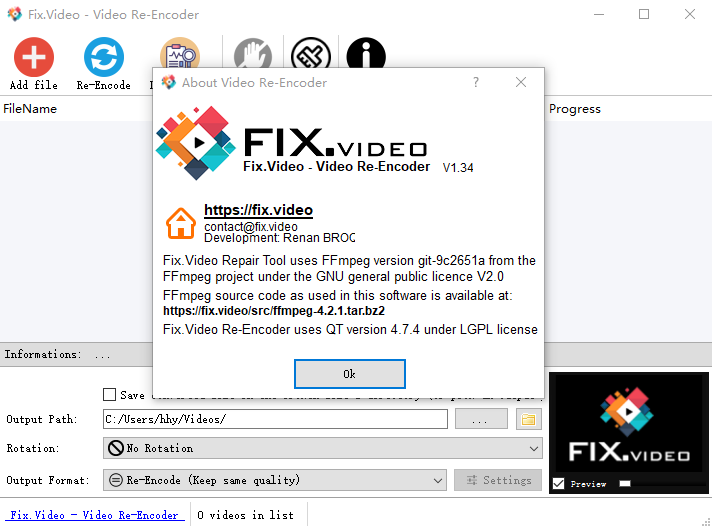Image resolution: width=712 pixels, height=527 pixels.
Task: Click the red Add file icon
Action: click(x=34, y=57)
